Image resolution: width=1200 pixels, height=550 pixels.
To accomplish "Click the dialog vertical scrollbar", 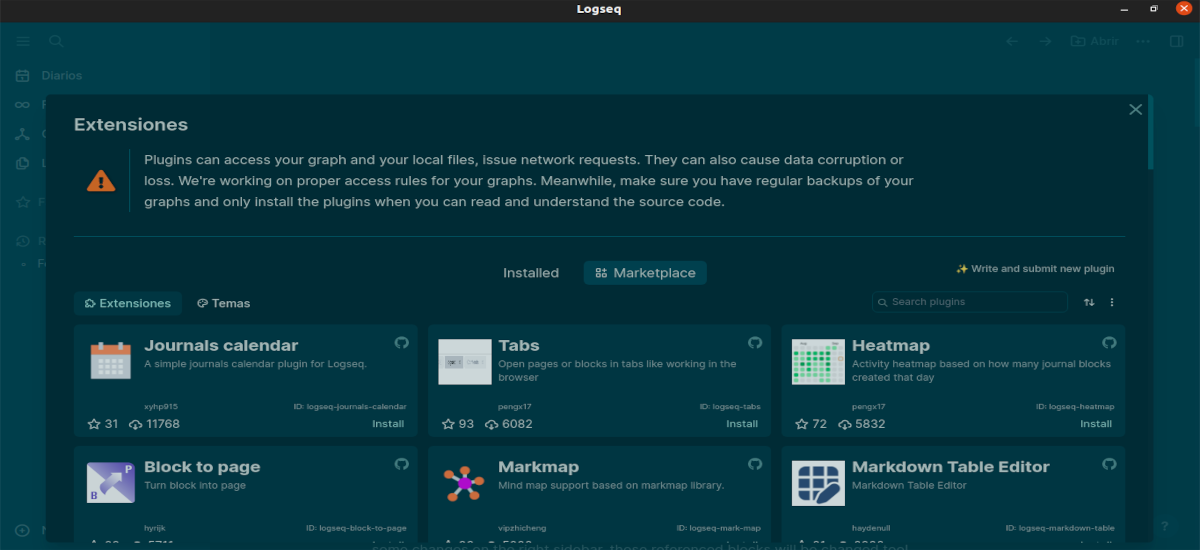I will click(1151, 132).
